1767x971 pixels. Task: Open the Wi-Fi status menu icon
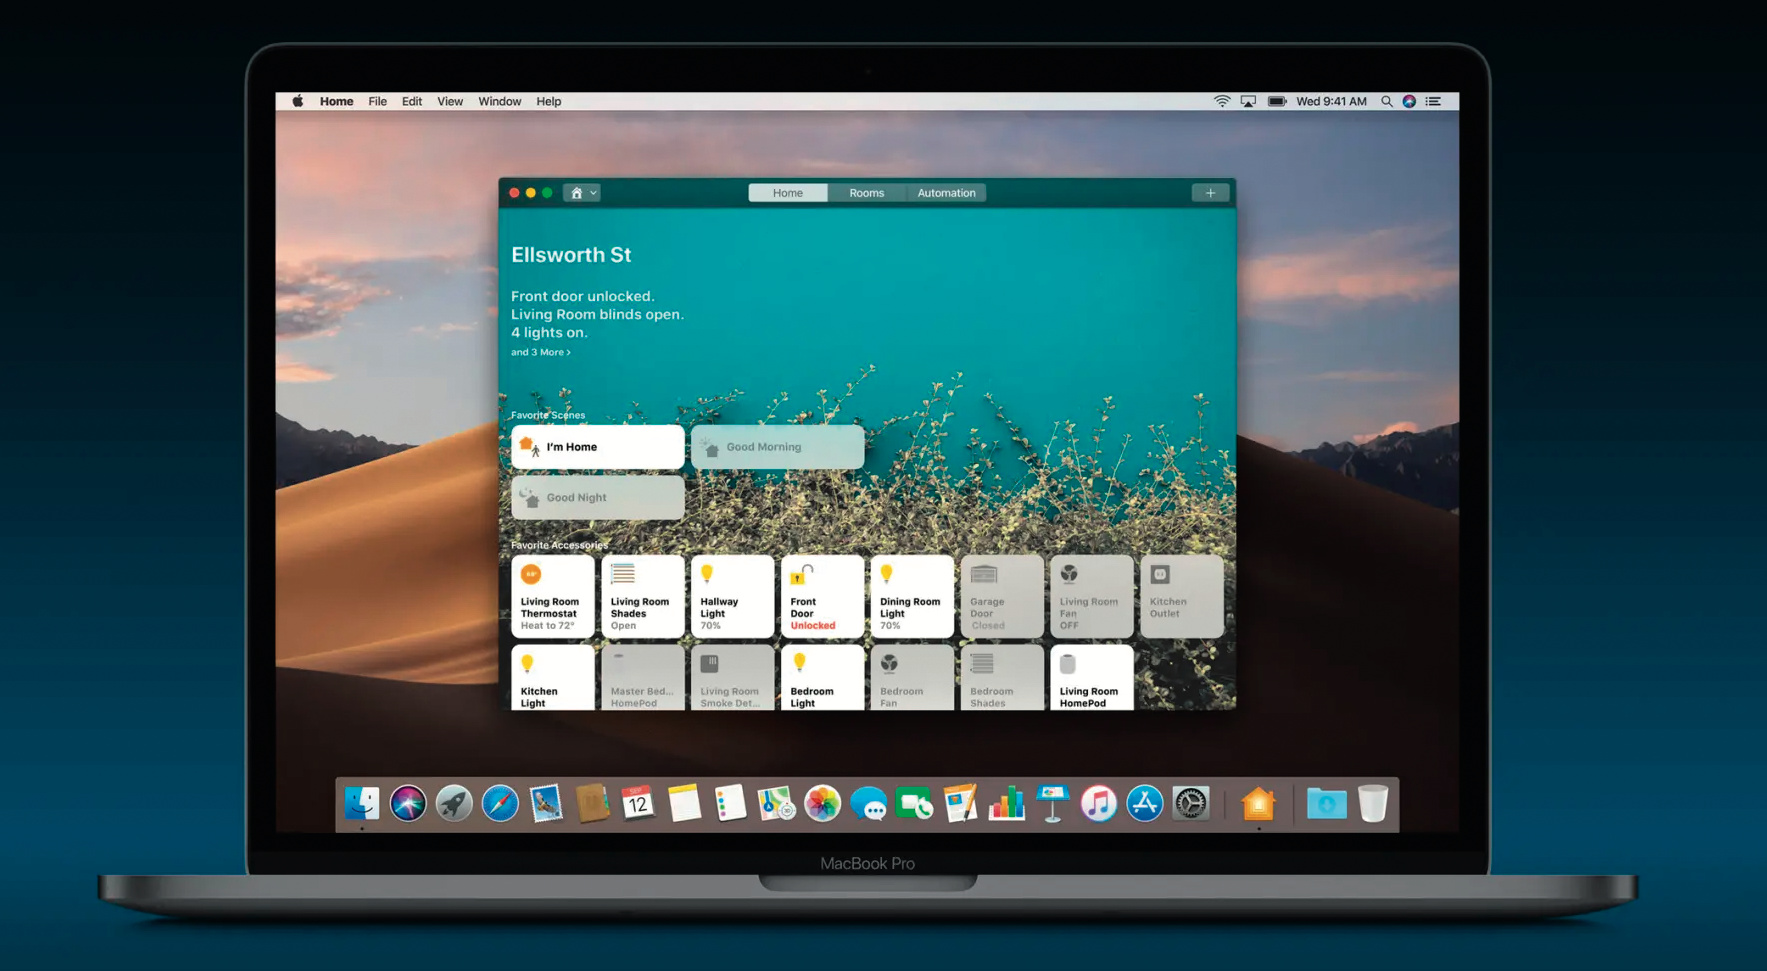pyautogui.click(x=1222, y=101)
